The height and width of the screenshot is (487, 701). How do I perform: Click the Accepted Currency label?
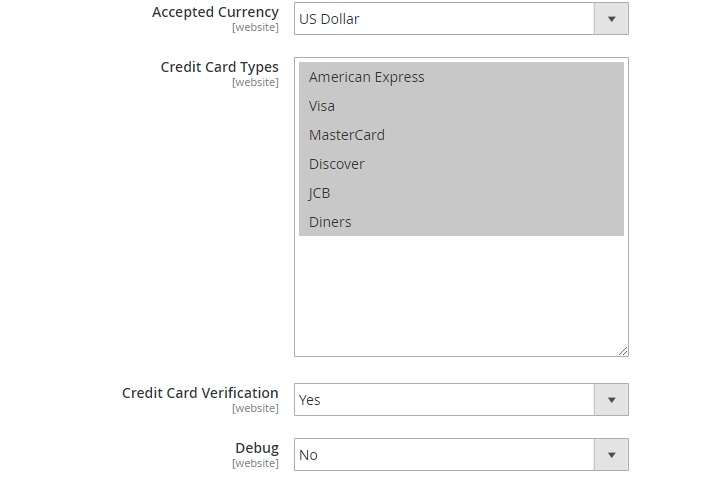tap(215, 12)
